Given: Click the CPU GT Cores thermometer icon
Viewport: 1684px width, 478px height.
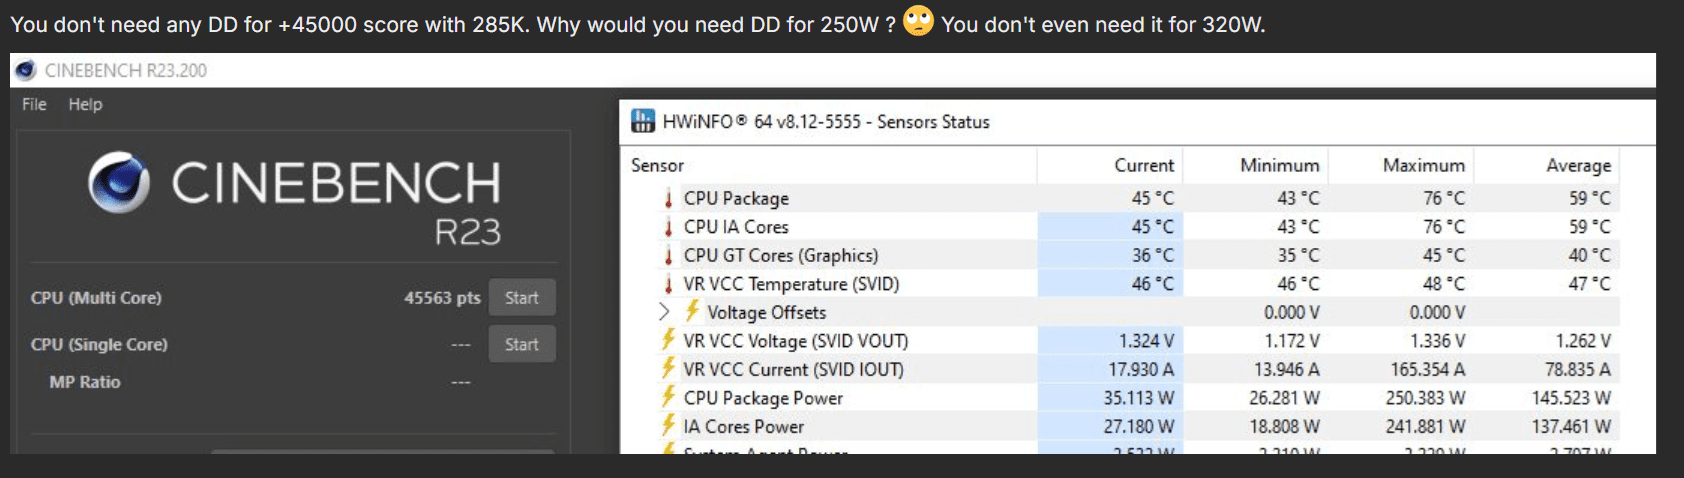Looking at the screenshot, I should click(668, 256).
